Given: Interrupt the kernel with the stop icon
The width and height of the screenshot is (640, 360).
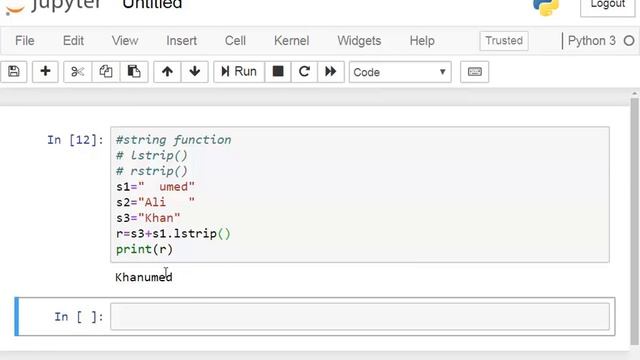Looking at the screenshot, I should tap(278, 72).
